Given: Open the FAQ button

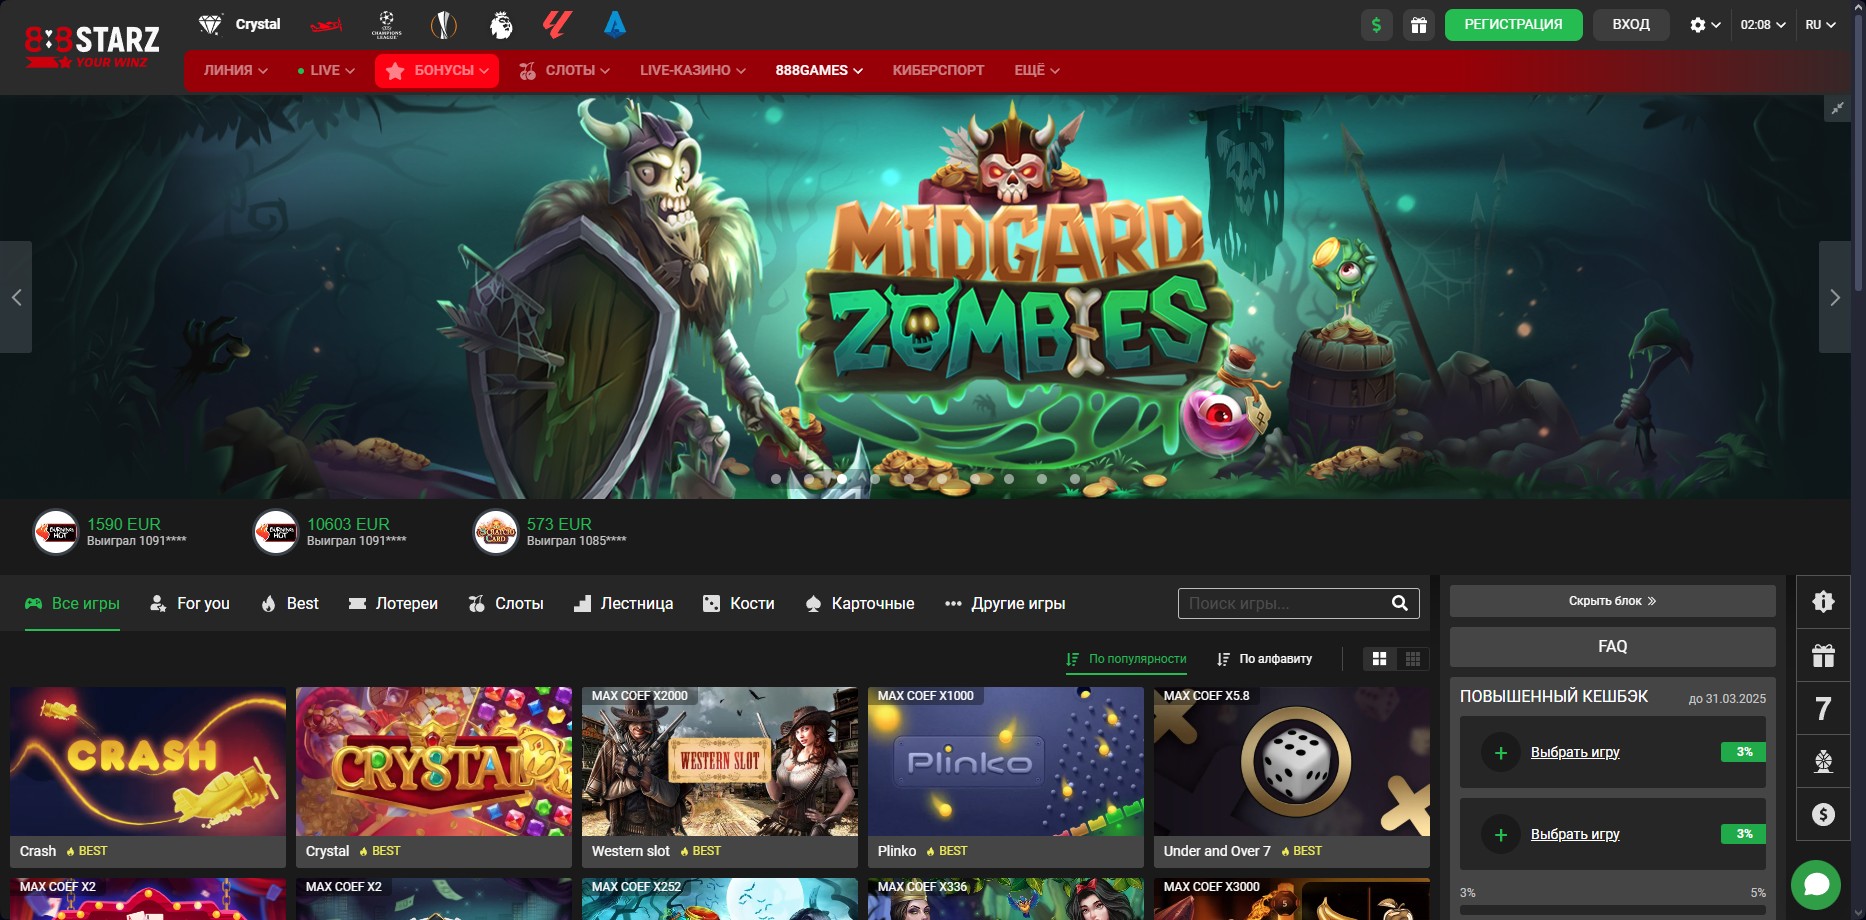Looking at the screenshot, I should (1612, 647).
